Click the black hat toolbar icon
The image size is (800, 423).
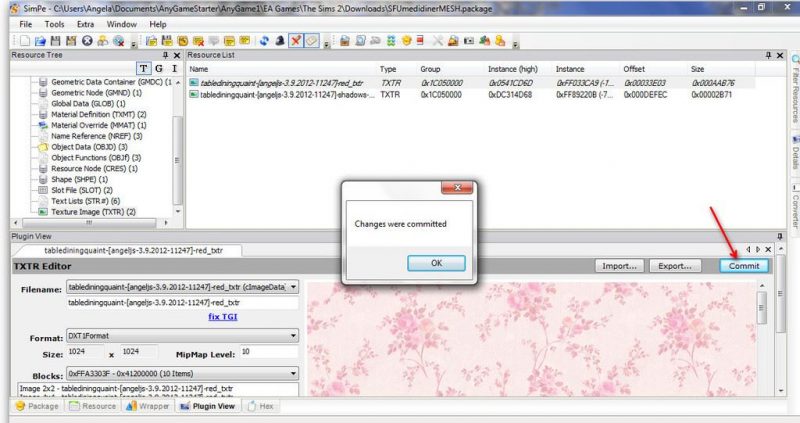pyautogui.click(x=279, y=41)
